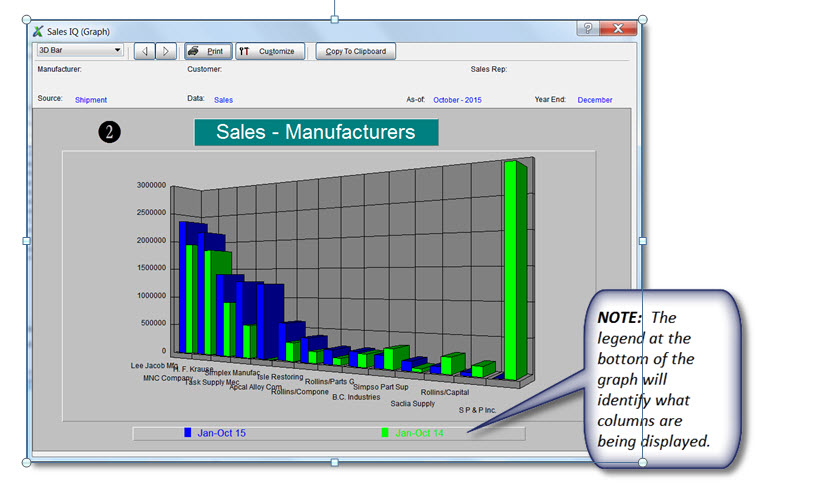This screenshot has width=823, height=494.
Task: Click the tall green S P & P Inc. bar
Action: coord(513,270)
